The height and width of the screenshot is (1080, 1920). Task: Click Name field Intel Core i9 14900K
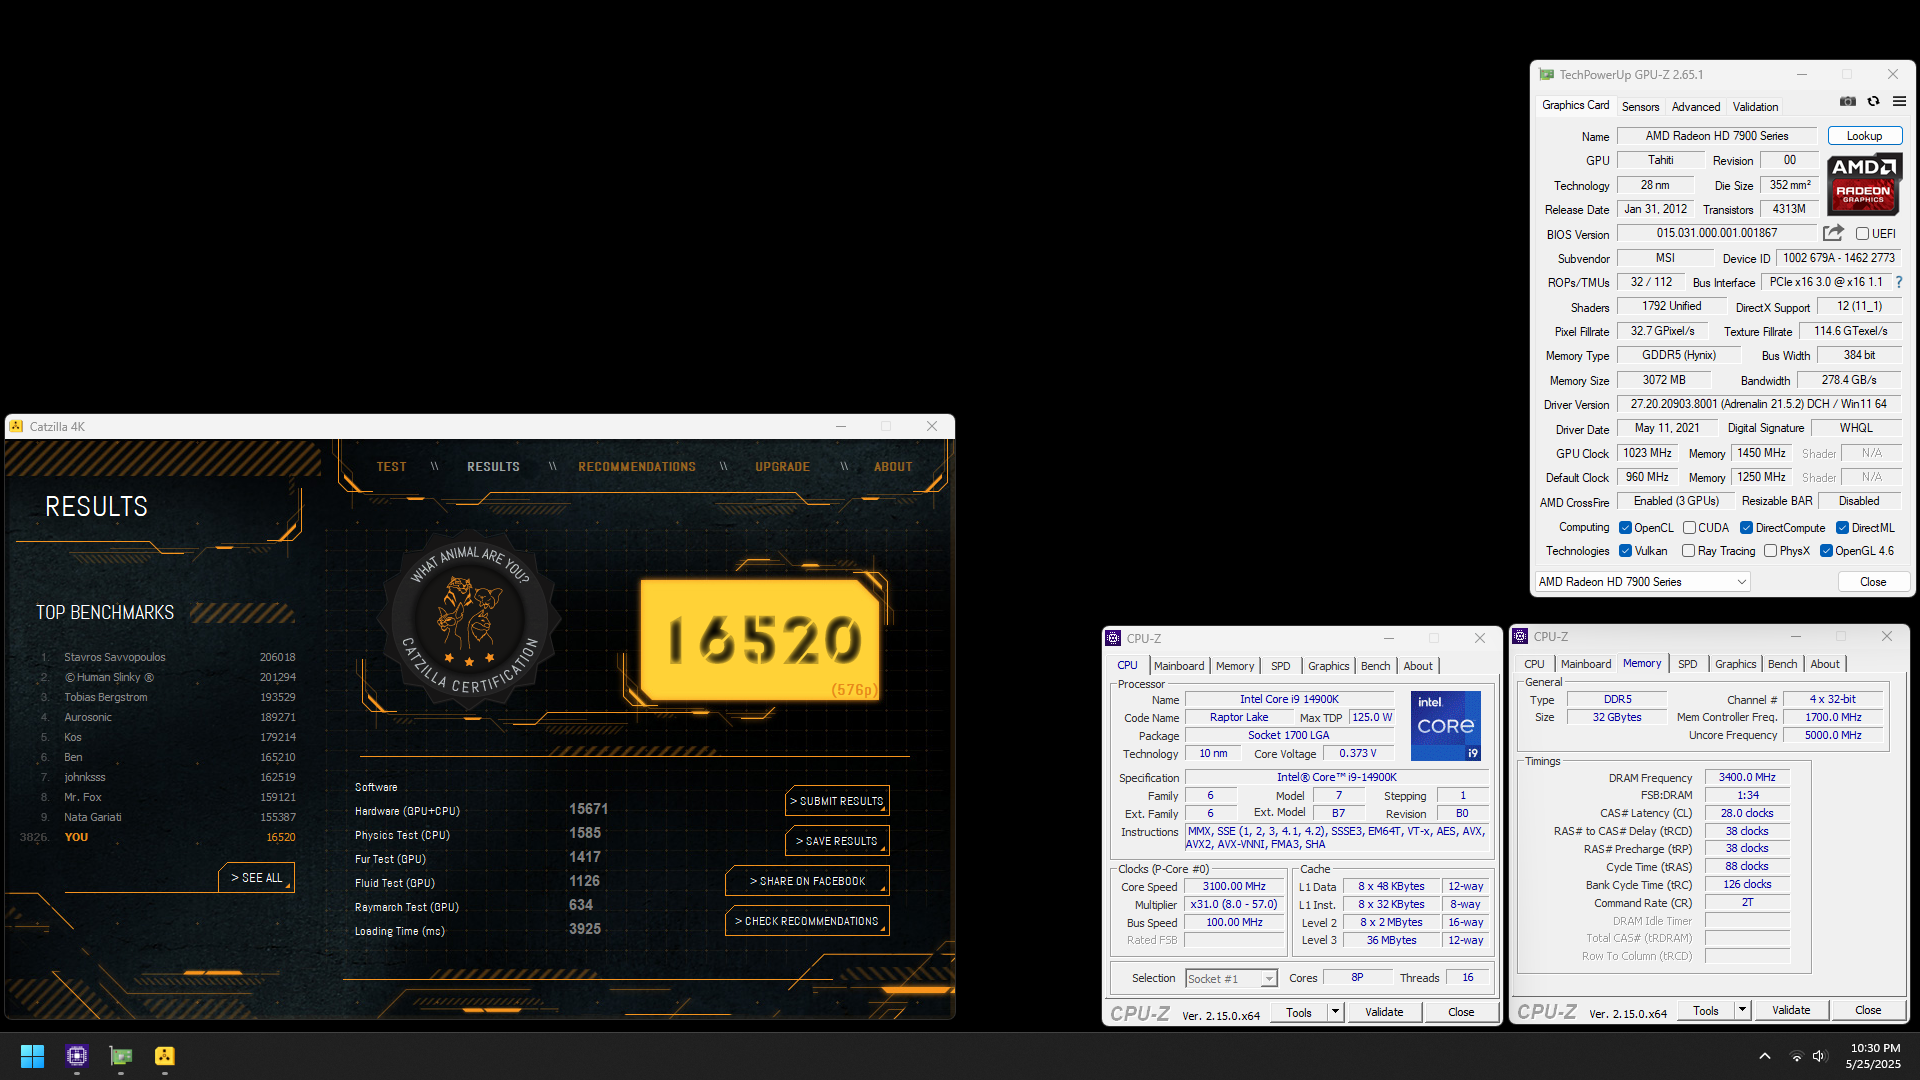click(x=1289, y=699)
